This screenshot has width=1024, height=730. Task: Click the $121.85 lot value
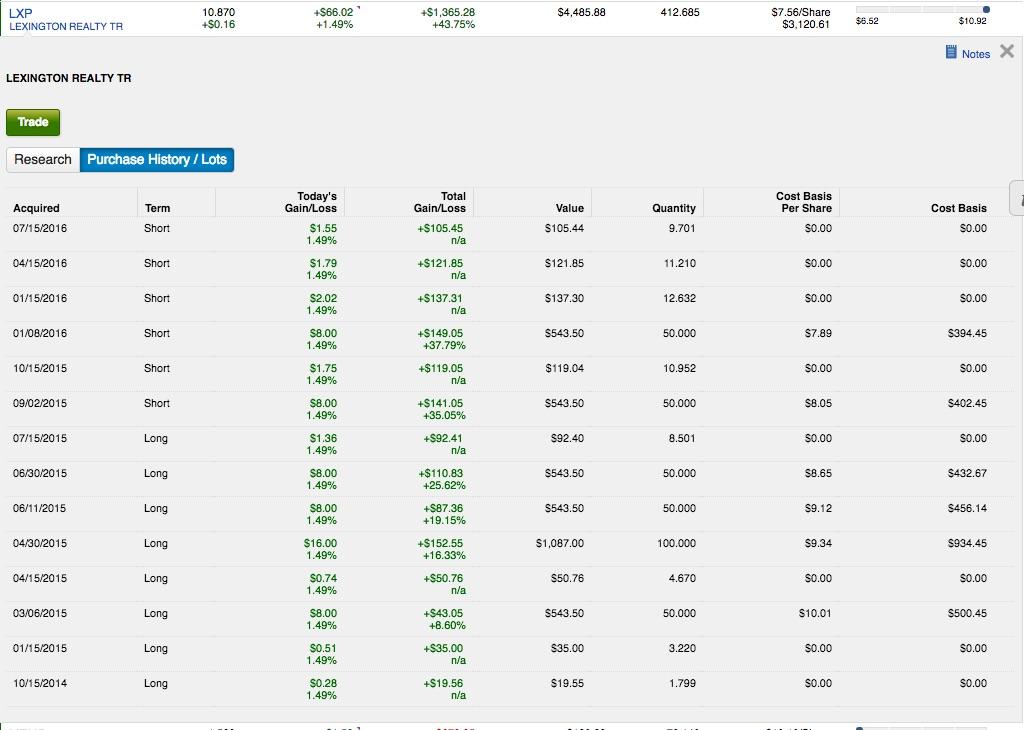[564, 264]
